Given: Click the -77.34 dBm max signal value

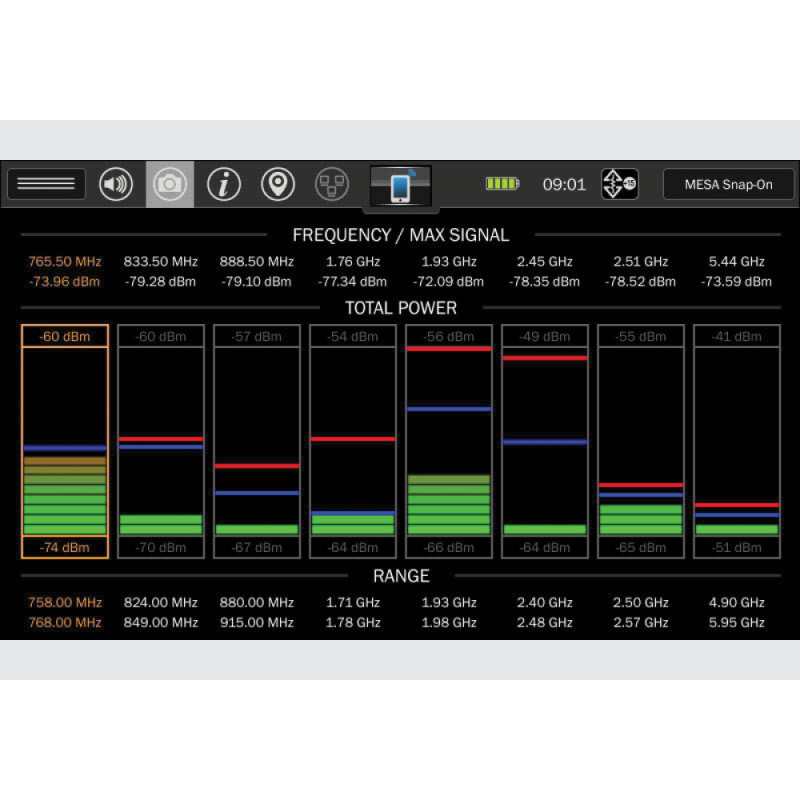Looking at the screenshot, I should coord(353,282).
